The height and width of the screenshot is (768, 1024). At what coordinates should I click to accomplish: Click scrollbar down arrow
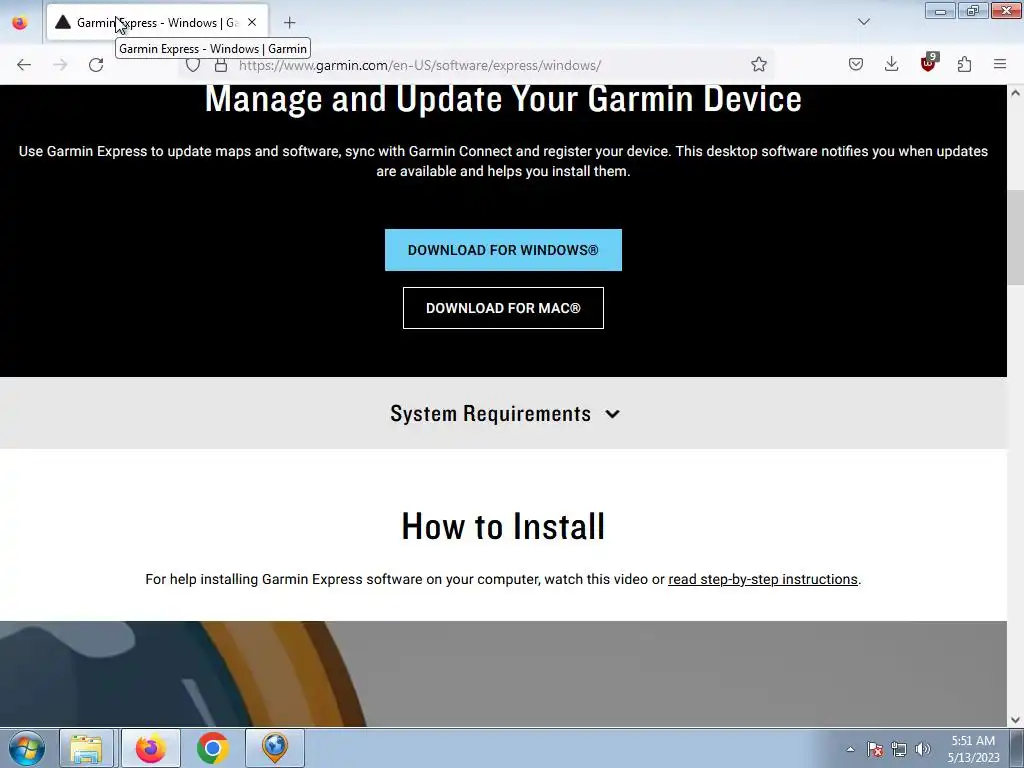coord(1016,720)
